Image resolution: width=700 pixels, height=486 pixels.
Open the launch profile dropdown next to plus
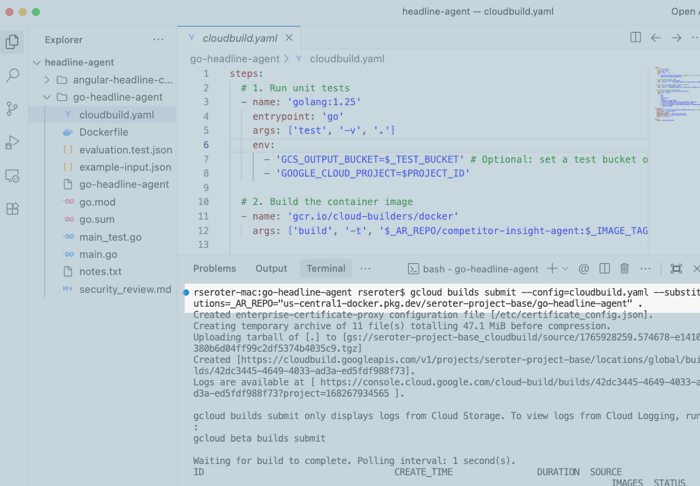(x=564, y=269)
